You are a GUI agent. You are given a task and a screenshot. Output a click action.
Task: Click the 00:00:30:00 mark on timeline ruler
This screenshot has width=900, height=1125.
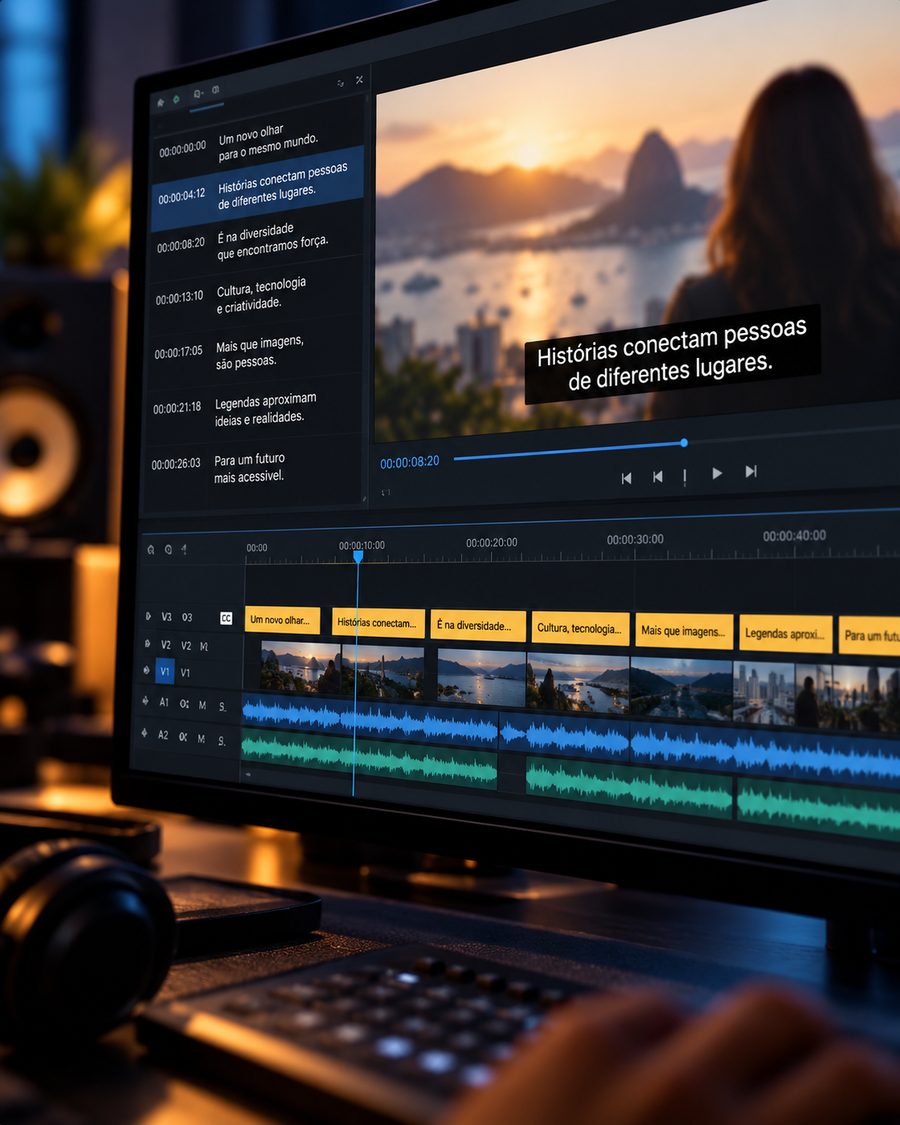(x=635, y=539)
